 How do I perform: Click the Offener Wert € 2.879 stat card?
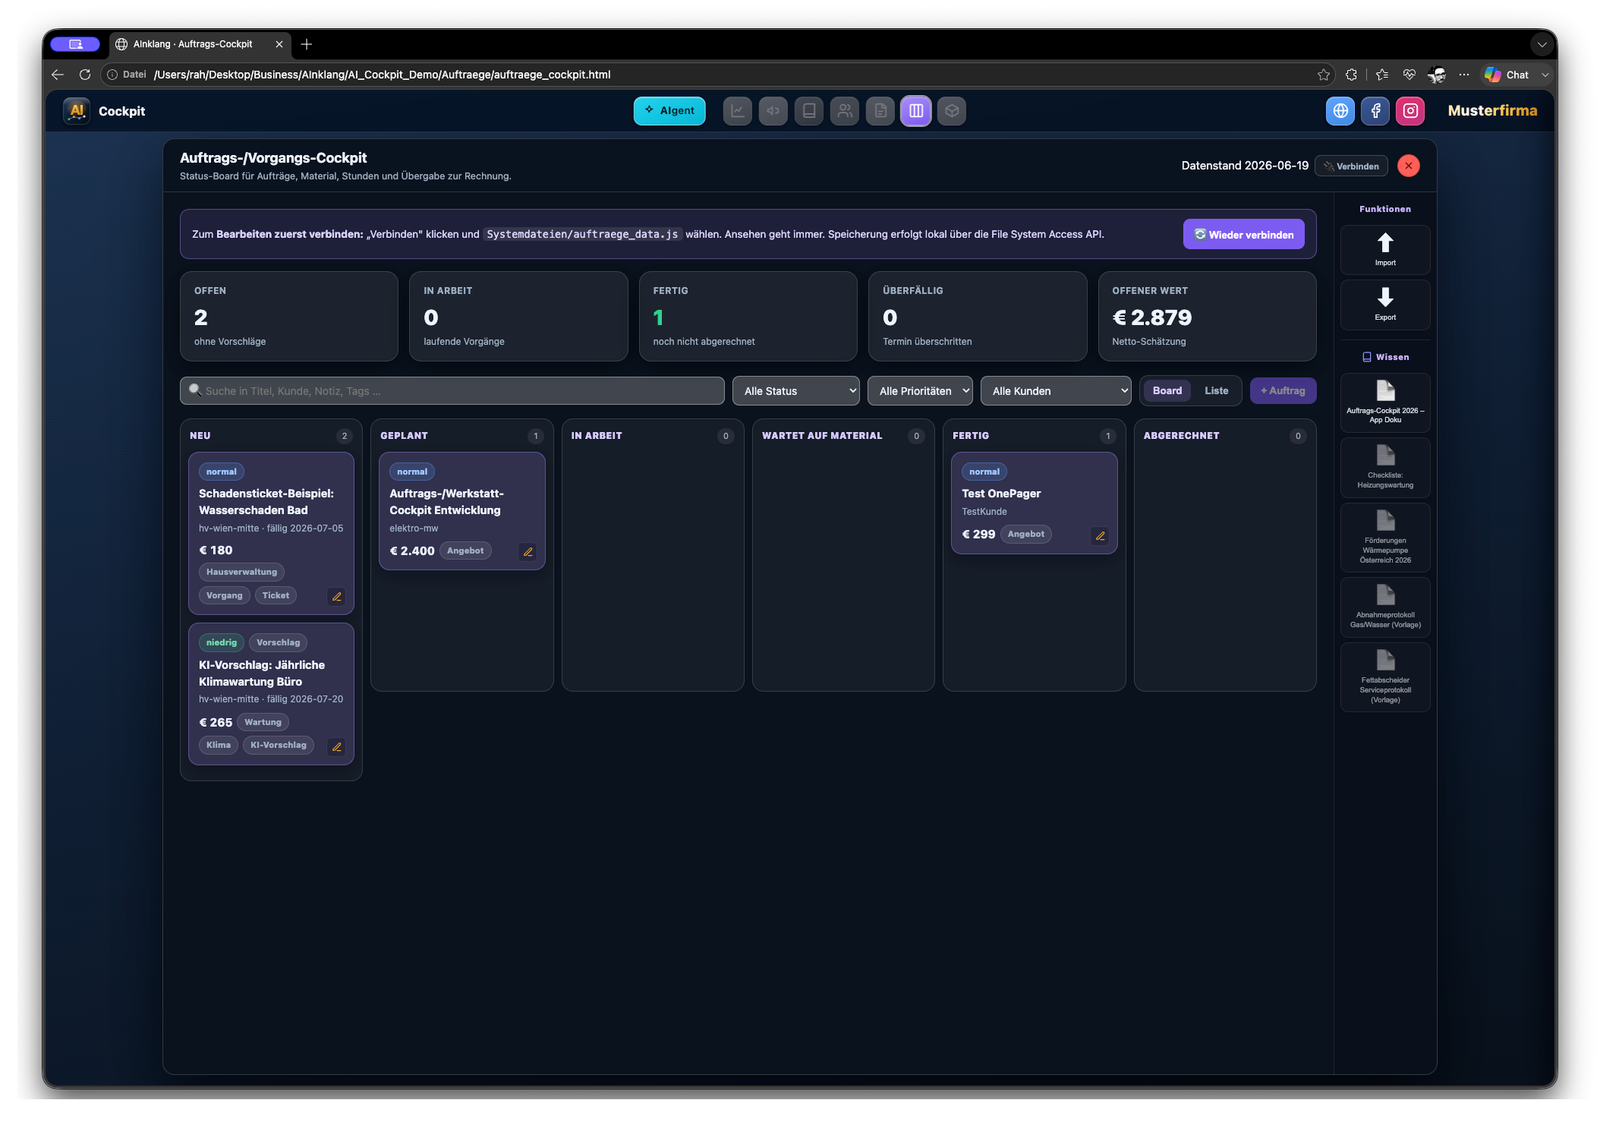[x=1207, y=316]
